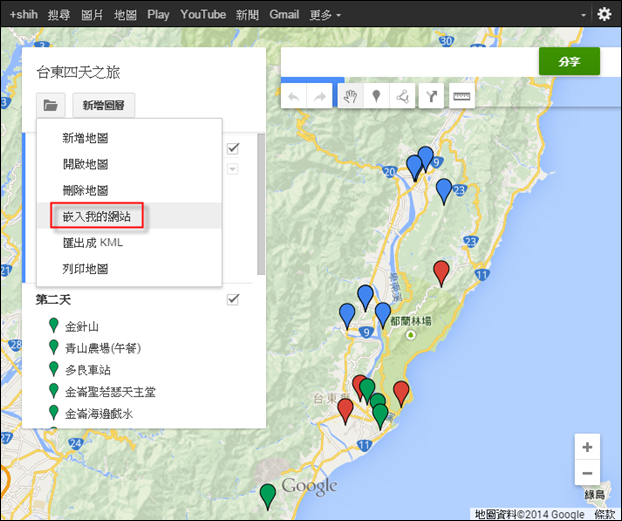The image size is (622, 521).
Task: Open 地圖 link in top bar
Action: [125, 15]
